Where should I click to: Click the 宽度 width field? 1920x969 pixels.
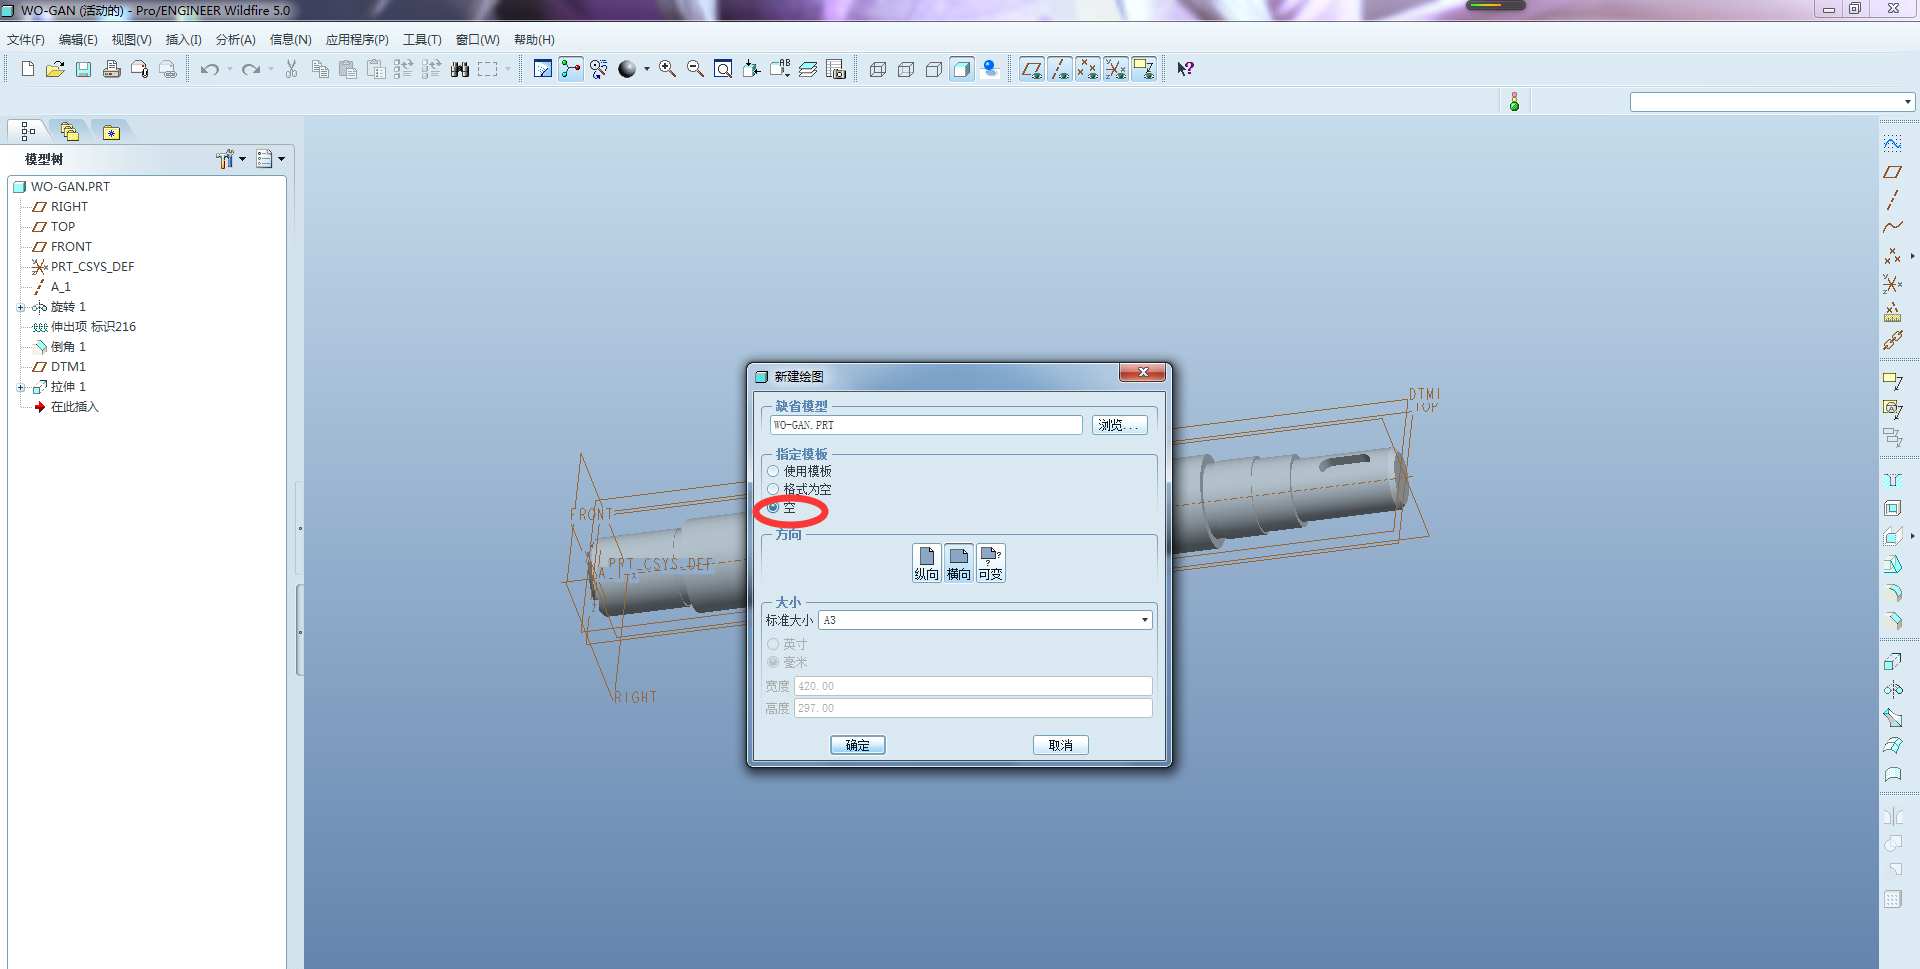973,686
